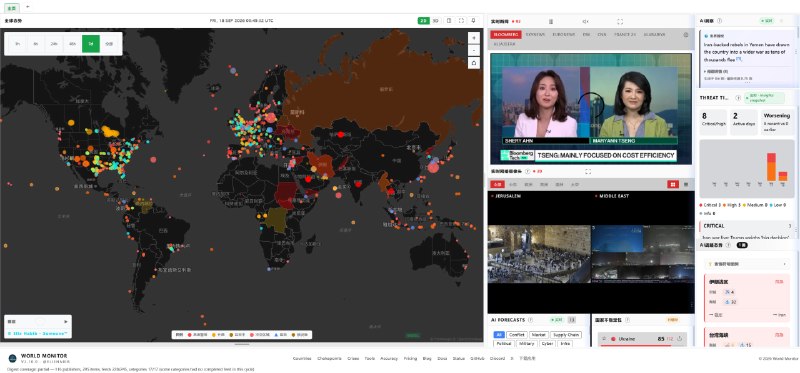Set map time range to 1h
This screenshot has width=800, height=373.
click(17, 44)
